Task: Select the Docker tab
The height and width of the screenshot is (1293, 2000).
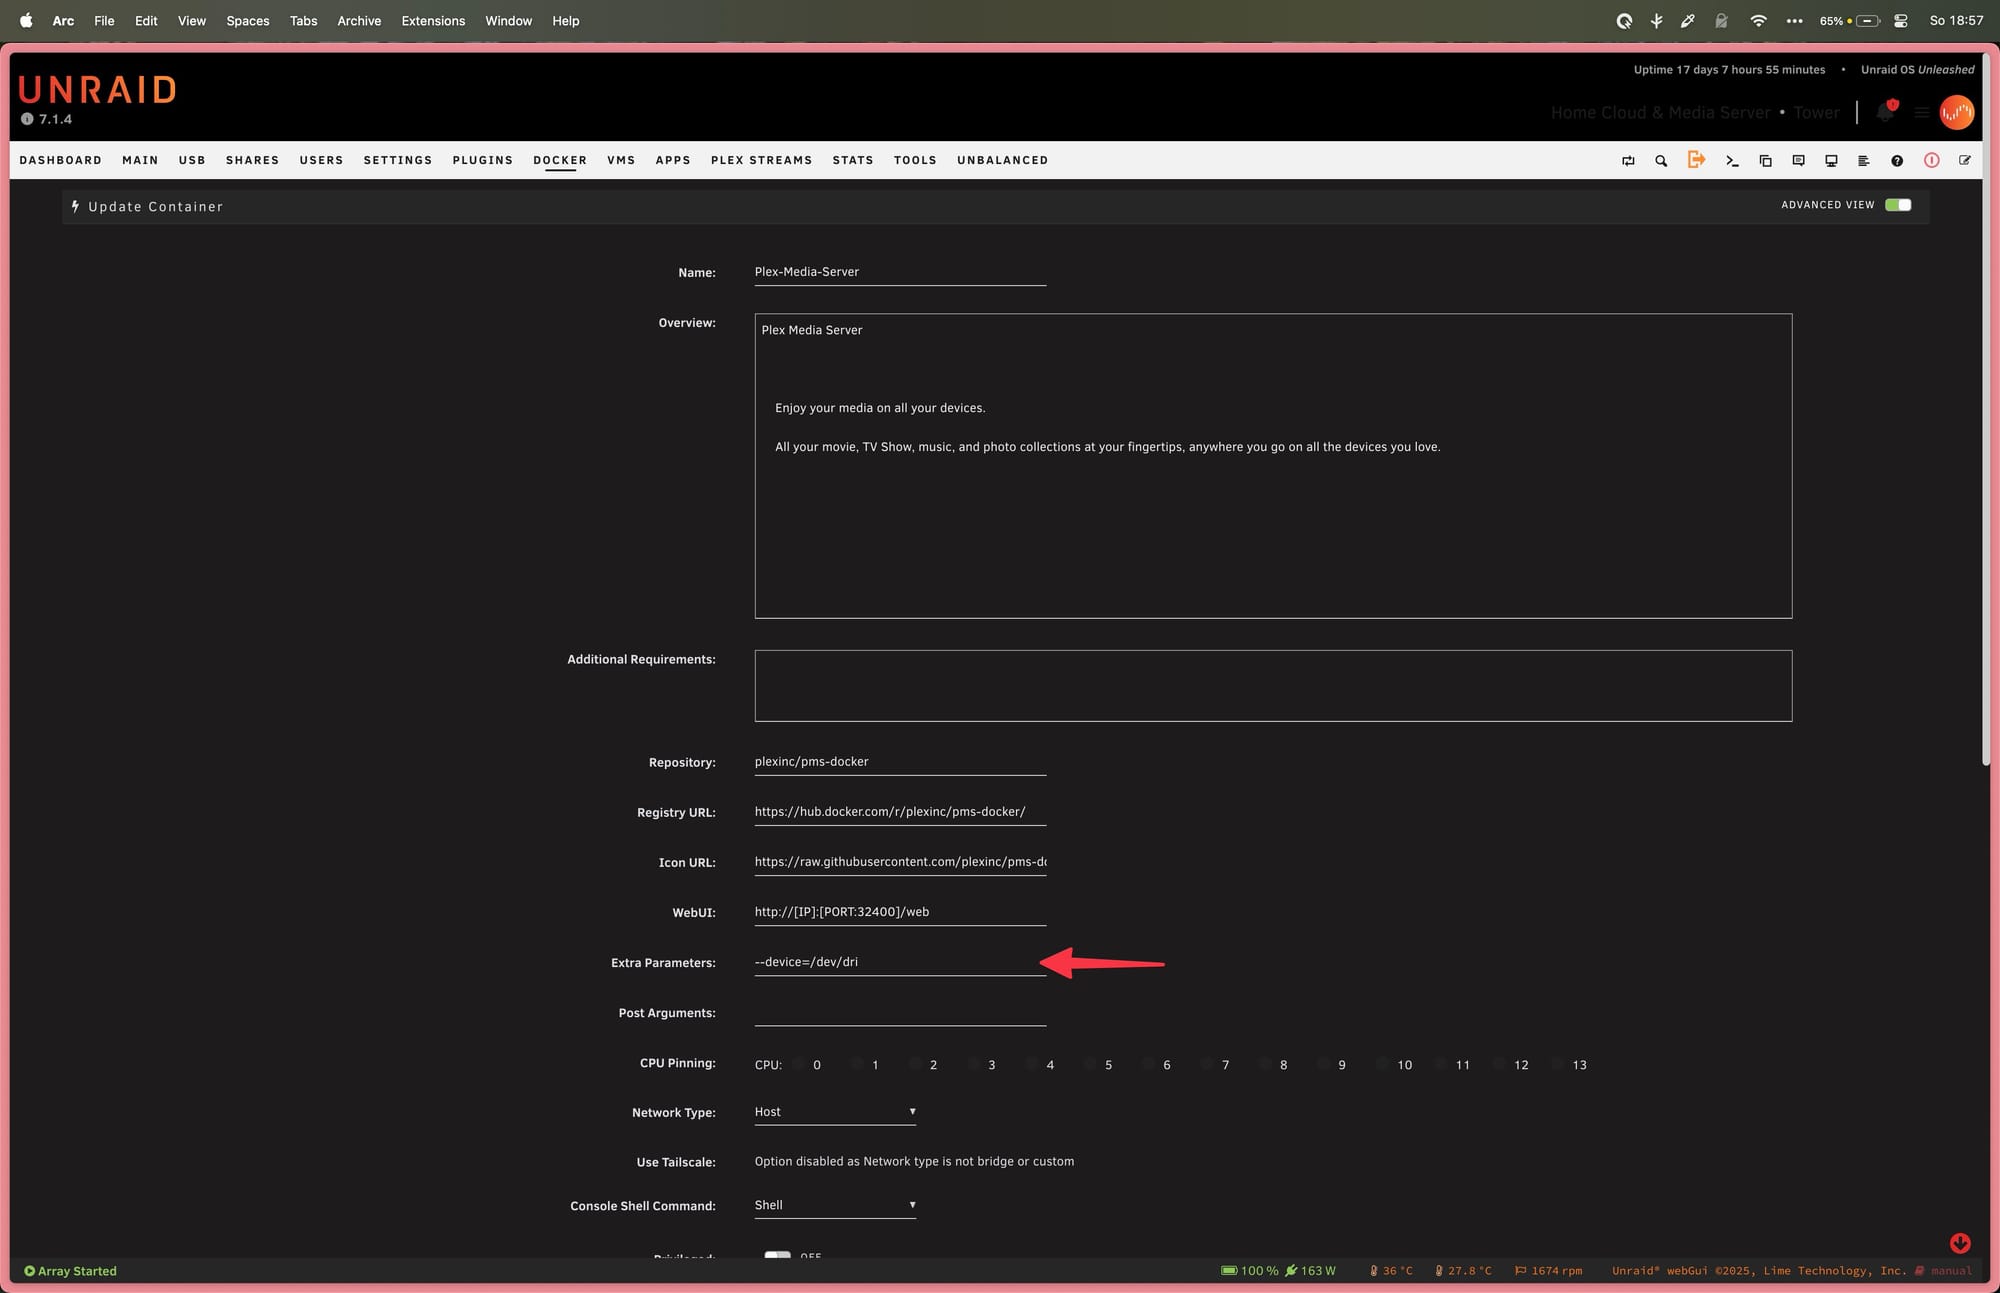Action: [560, 160]
